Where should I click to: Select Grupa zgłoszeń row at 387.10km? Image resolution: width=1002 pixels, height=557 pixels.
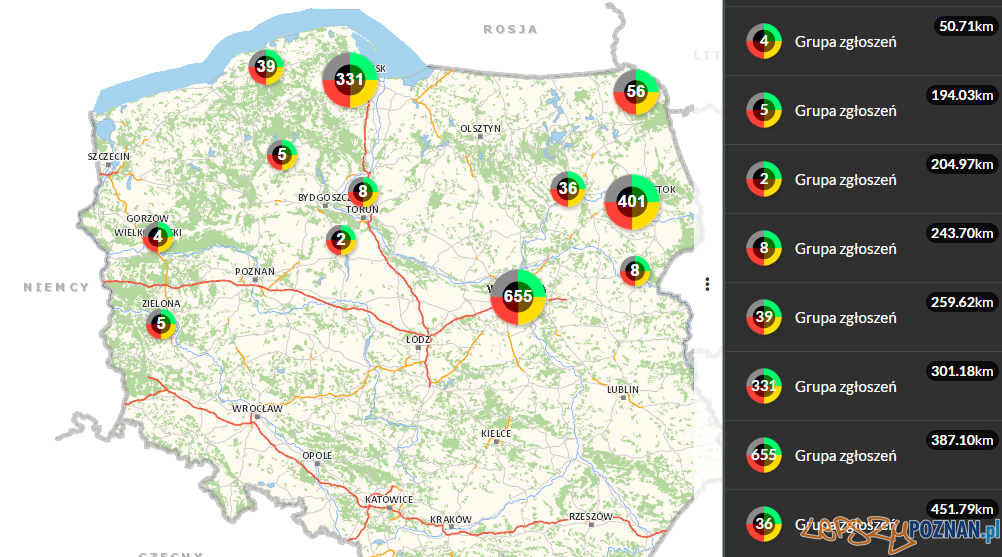[863, 455]
